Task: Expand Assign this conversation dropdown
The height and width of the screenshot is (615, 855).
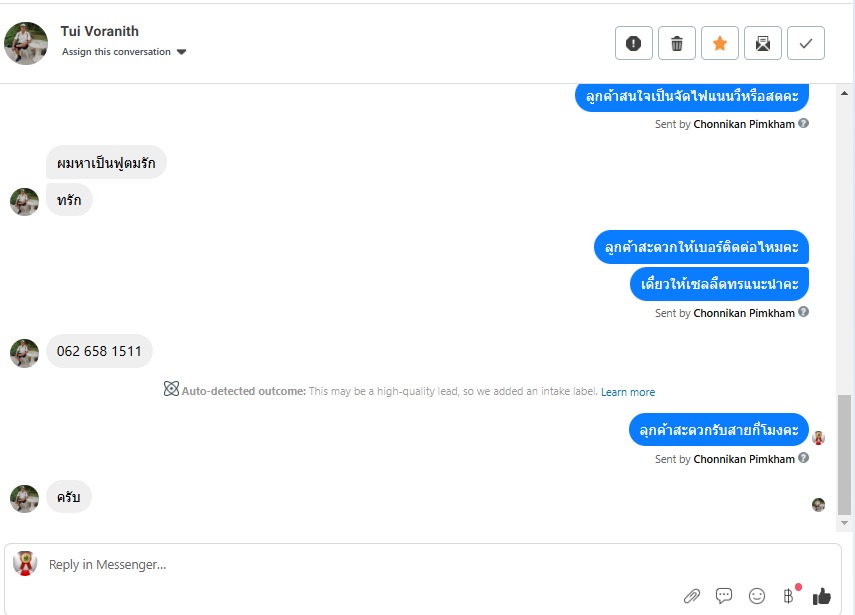Action: click(181, 52)
